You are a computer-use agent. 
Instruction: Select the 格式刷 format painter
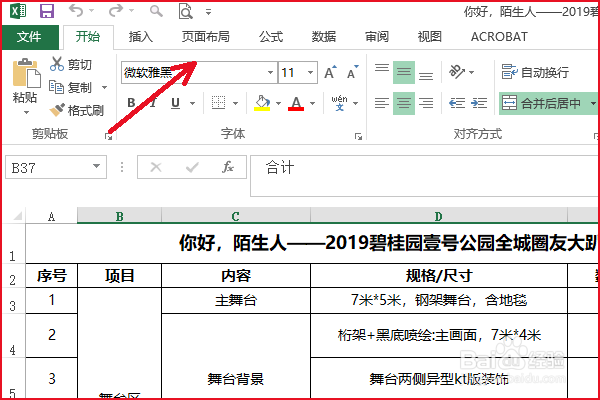[x=77, y=110]
